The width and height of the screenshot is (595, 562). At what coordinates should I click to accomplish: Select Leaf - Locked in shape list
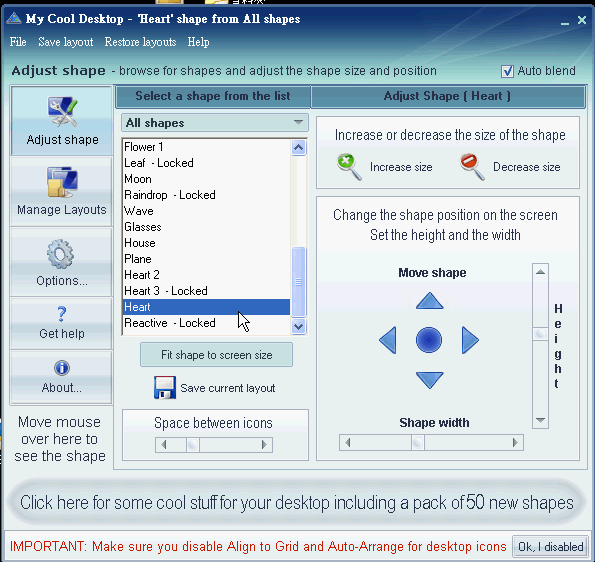tap(206, 163)
